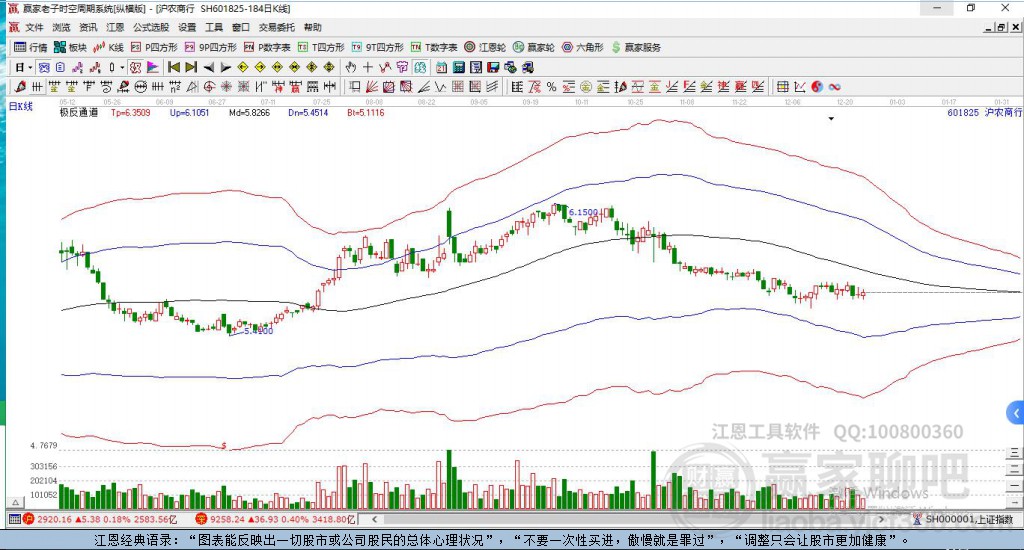The width and height of the screenshot is (1024, 550).
Task: Jump to last bar icon
Action: point(191,67)
